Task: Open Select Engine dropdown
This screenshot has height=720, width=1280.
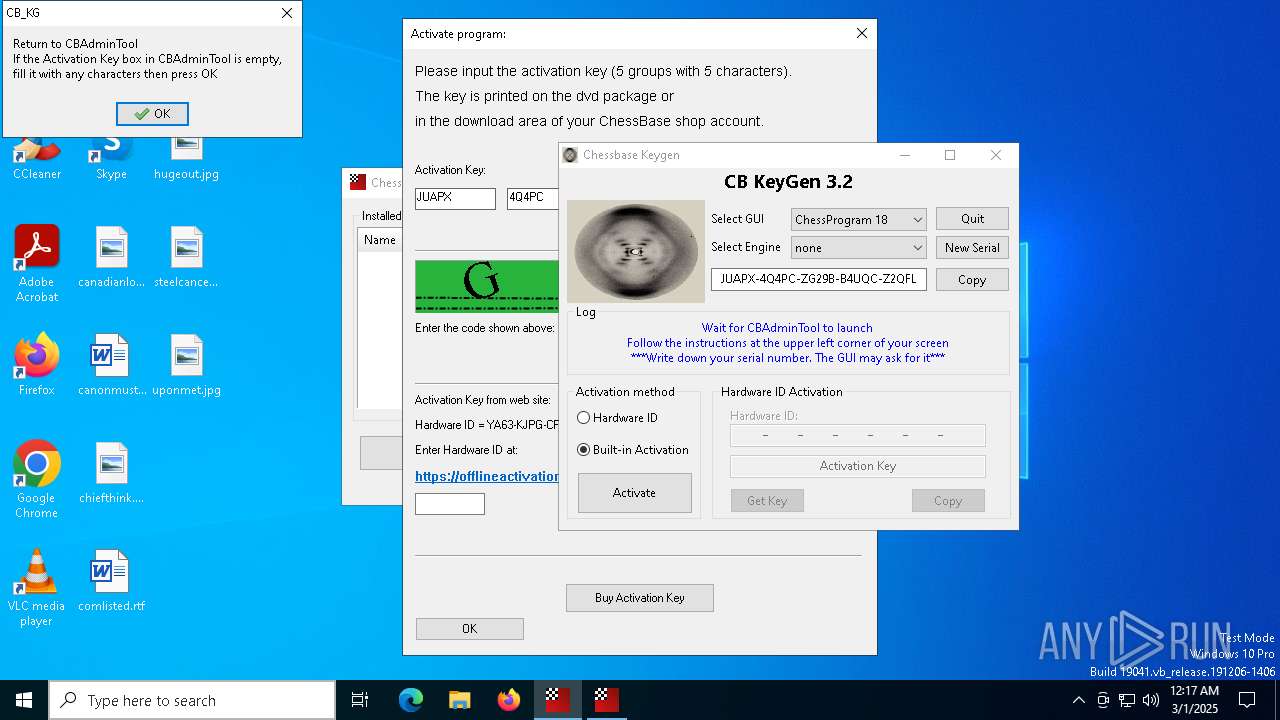Action: click(x=858, y=247)
